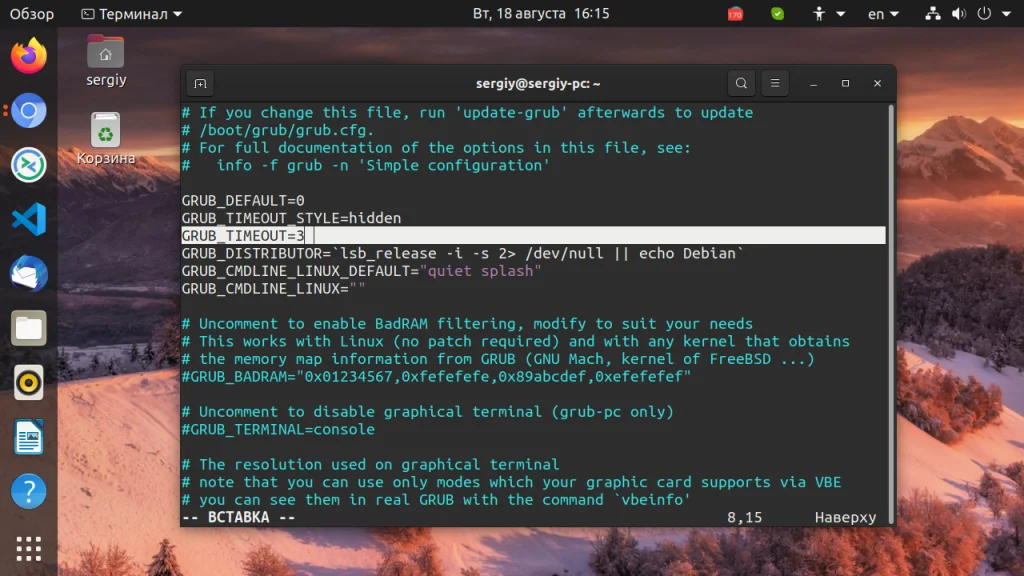This screenshot has width=1024, height=576.
Task: Maximize the terminal window
Action: pos(846,84)
